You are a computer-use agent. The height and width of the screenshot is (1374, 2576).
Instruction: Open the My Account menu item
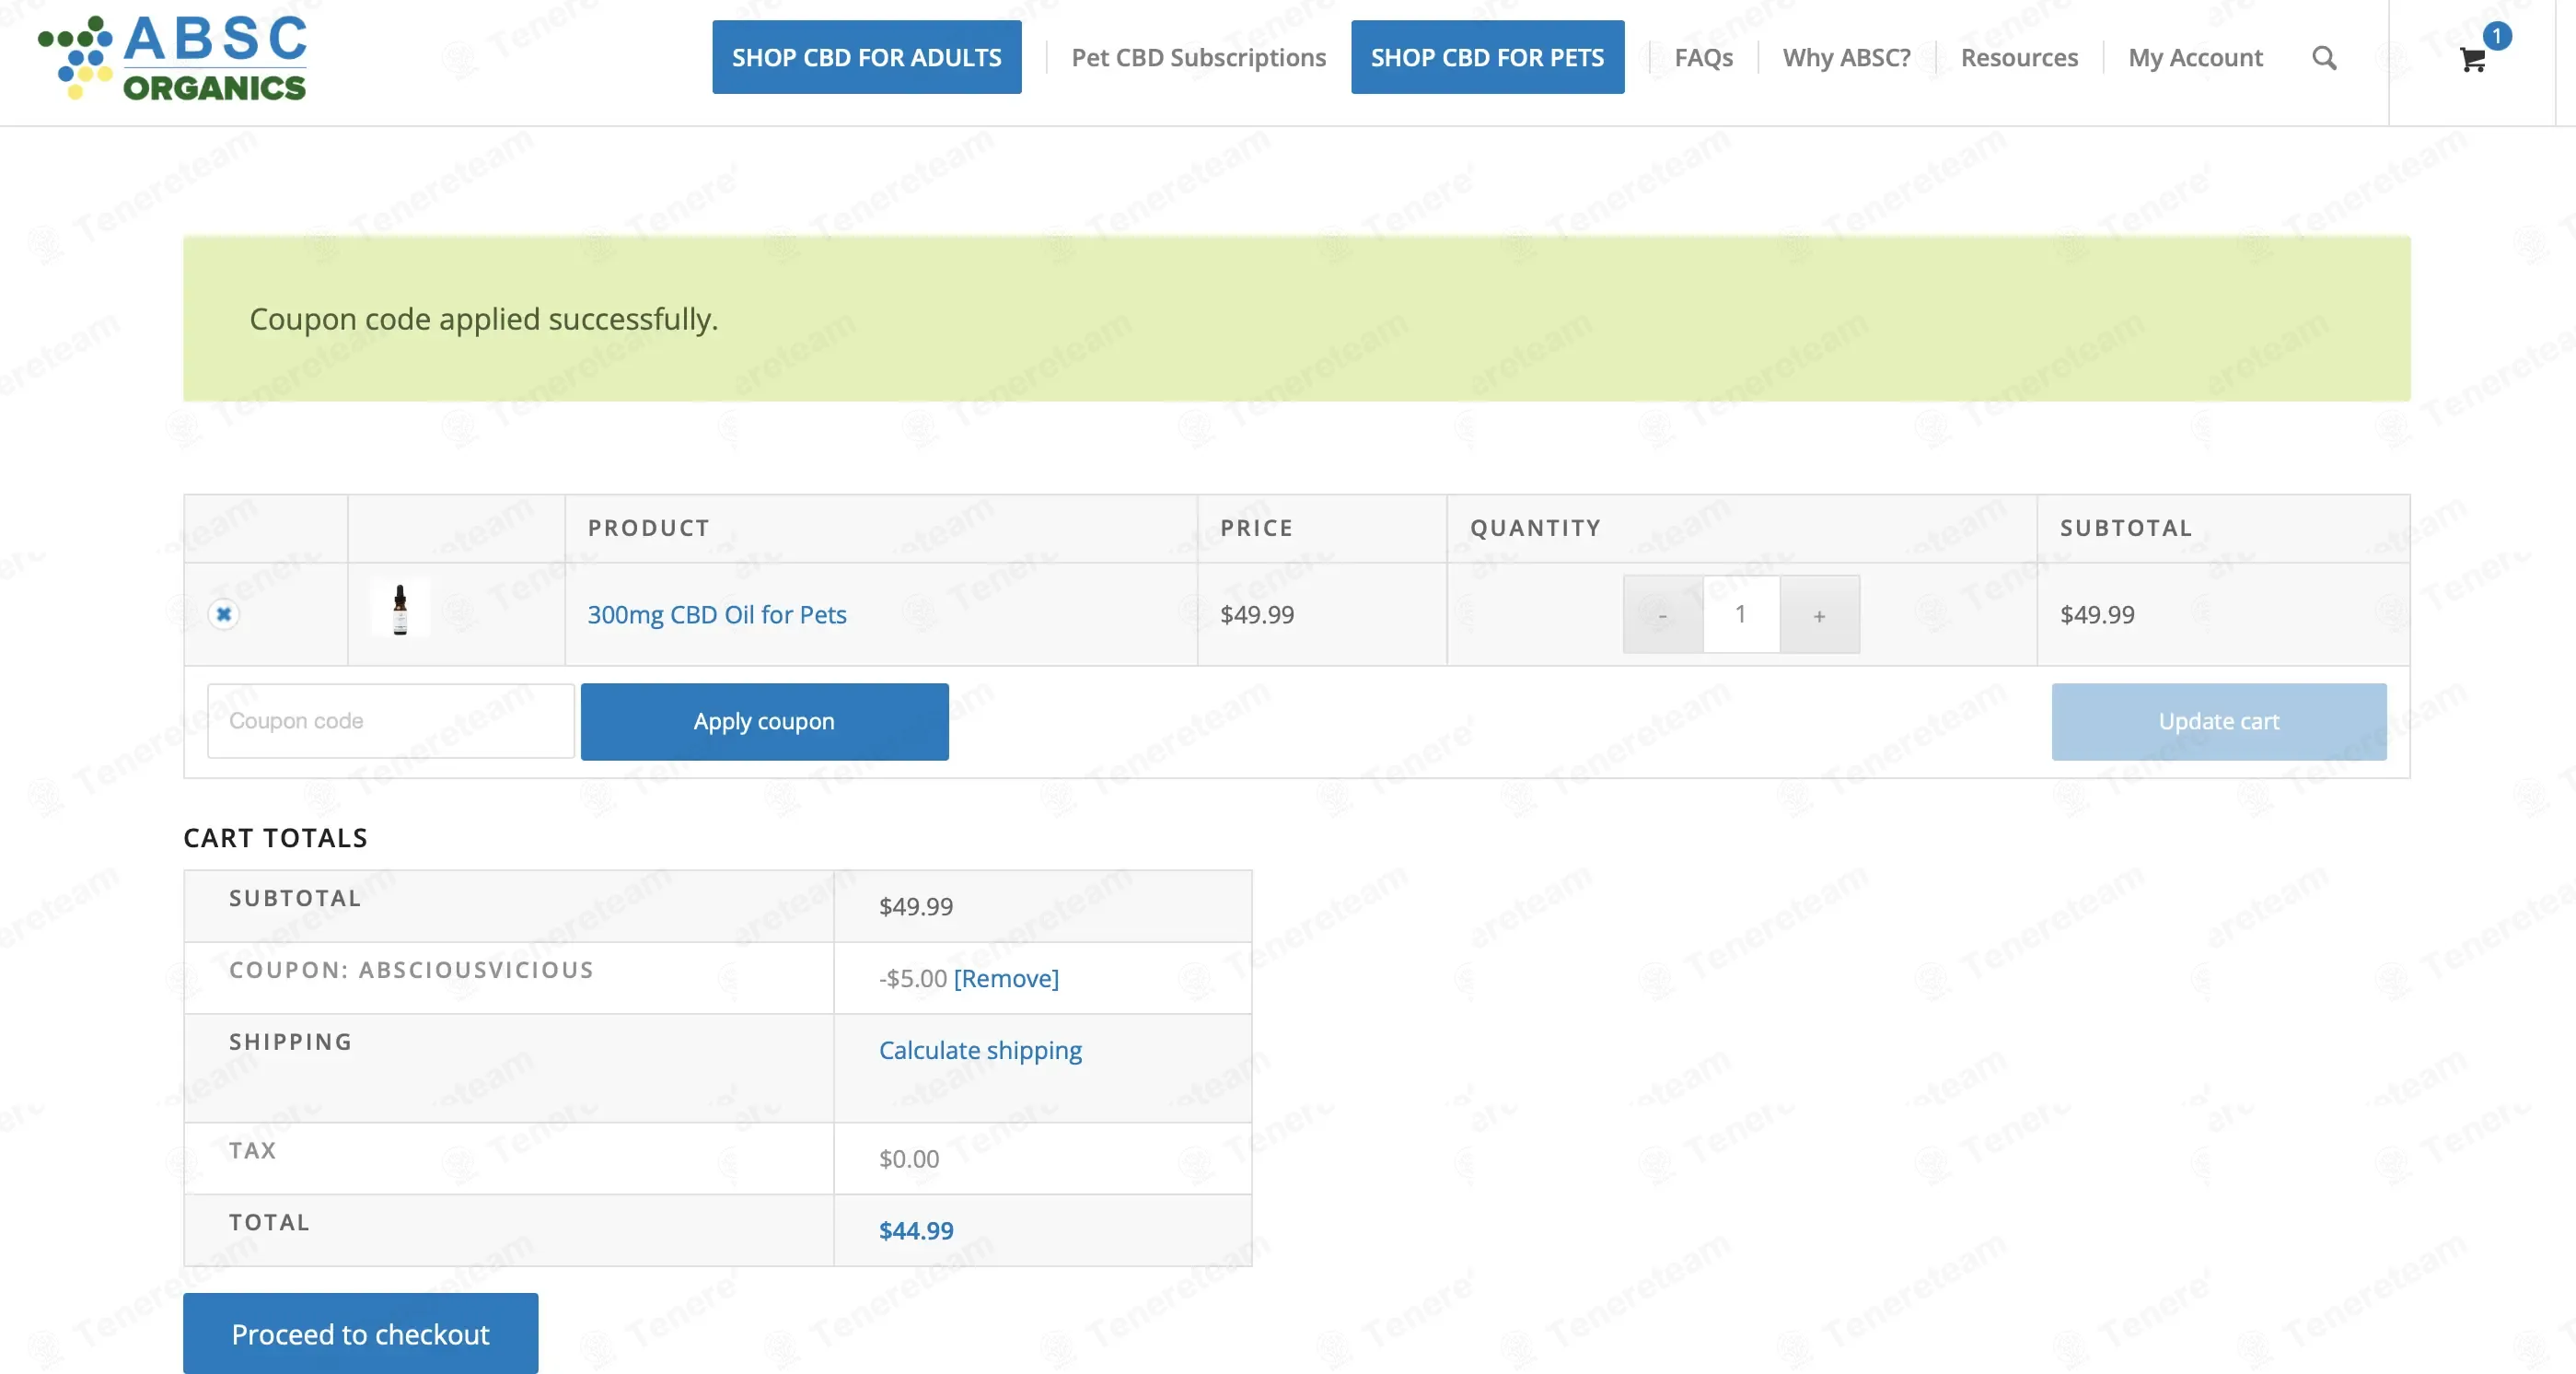2195,57
